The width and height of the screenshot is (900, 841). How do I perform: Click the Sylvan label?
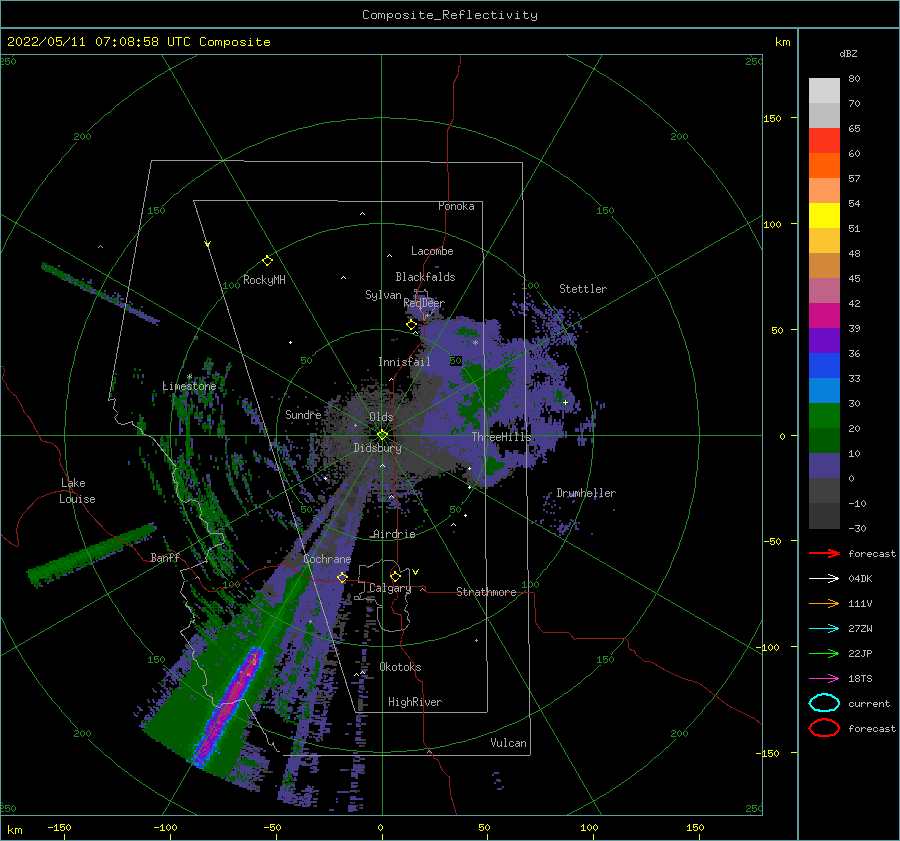(x=383, y=295)
